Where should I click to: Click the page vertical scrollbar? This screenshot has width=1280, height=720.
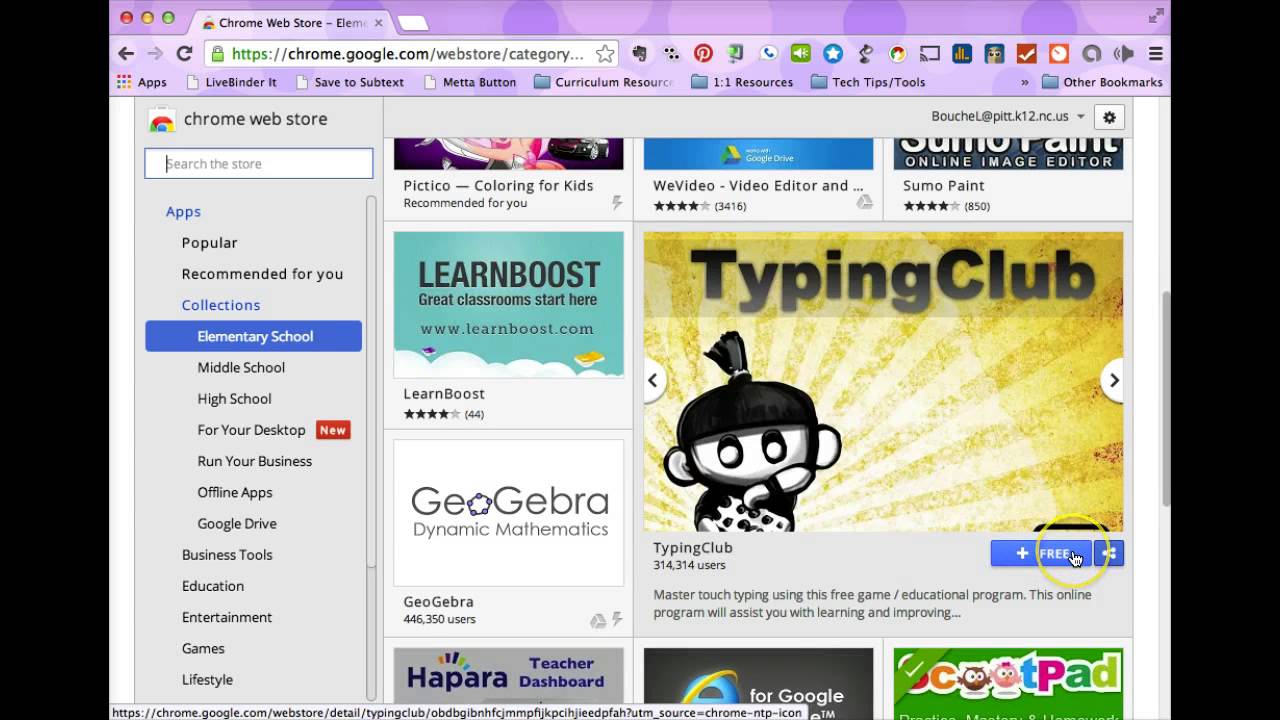(x=1165, y=400)
